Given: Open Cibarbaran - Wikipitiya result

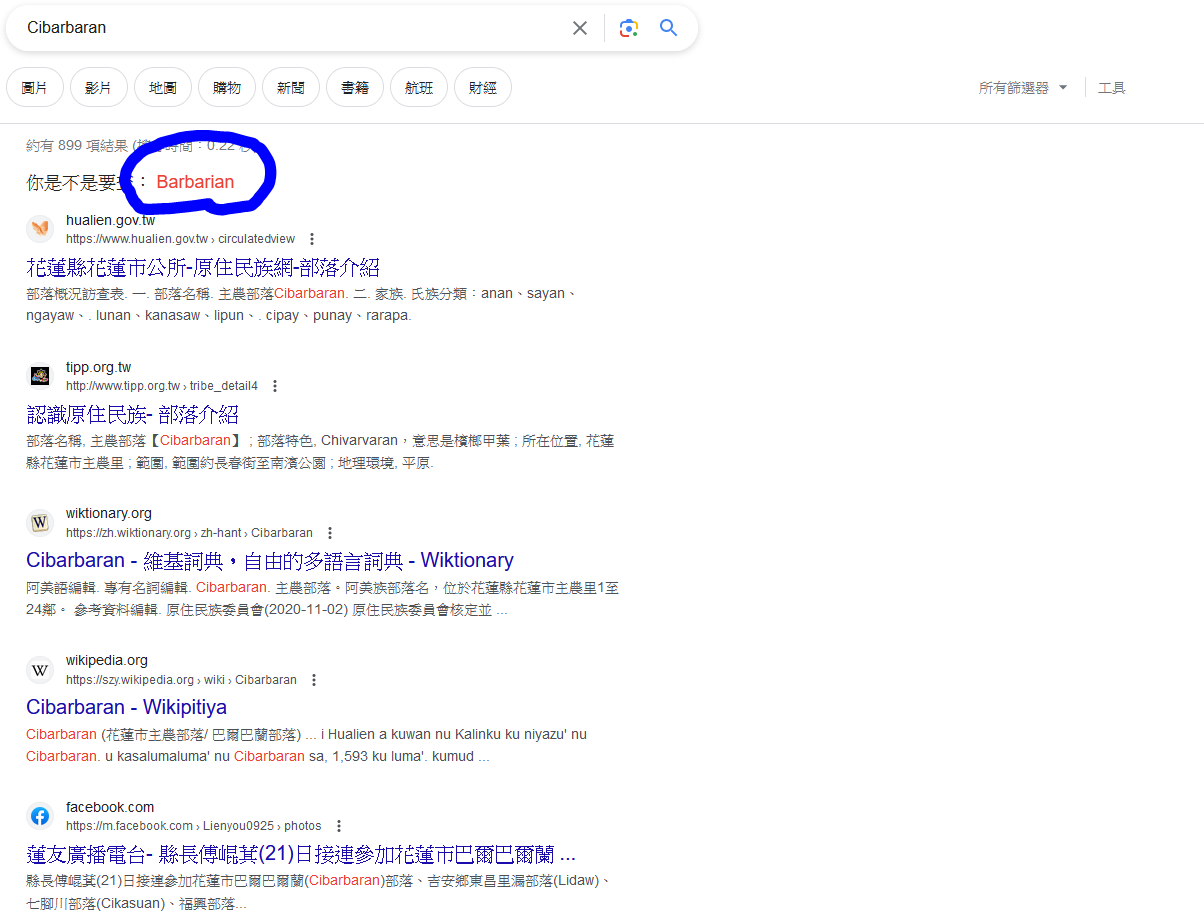Looking at the screenshot, I should [x=127, y=707].
